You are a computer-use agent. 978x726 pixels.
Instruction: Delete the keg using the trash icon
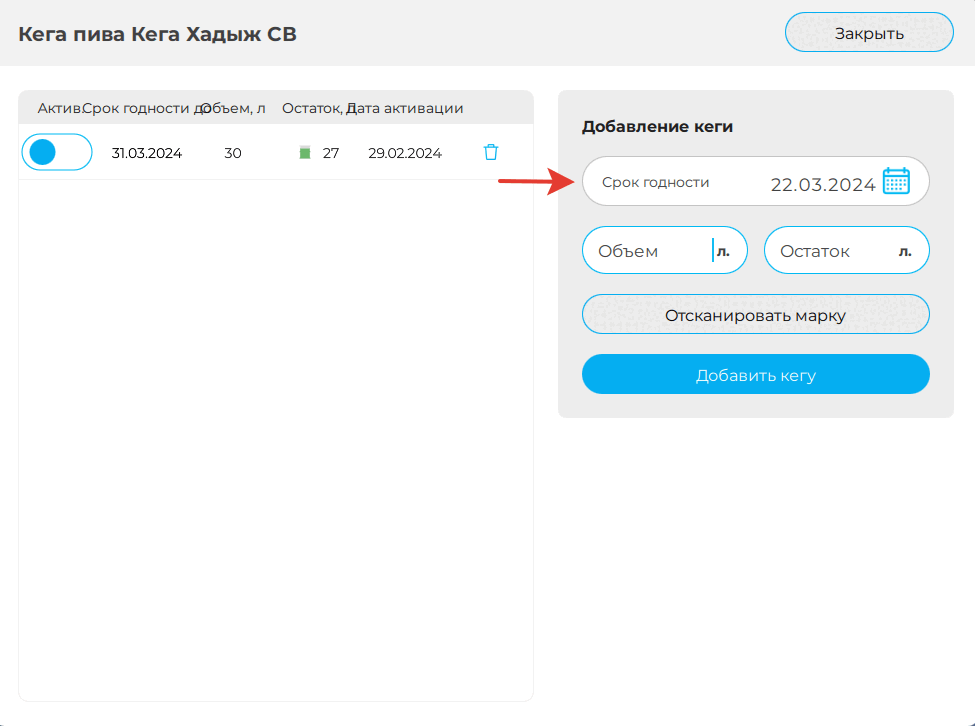(x=490, y=152)
